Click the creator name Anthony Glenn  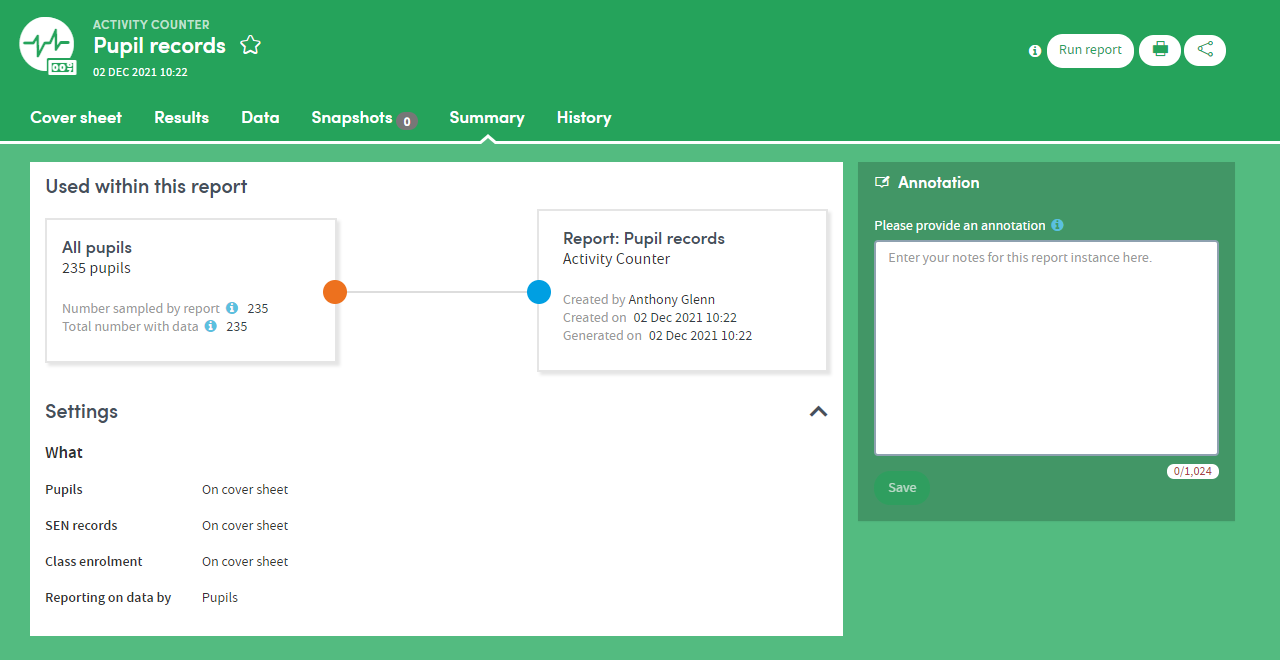pyautogui.click(x=672, y=299)
